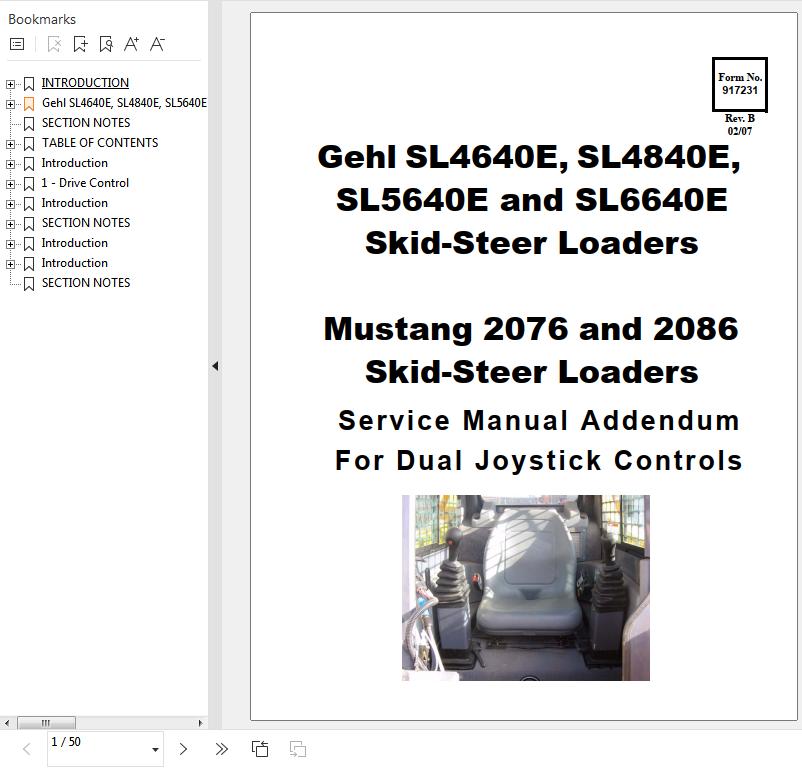Click the Bookmarks panel title
The image size is (802, 768).
[x=42, y=19]
